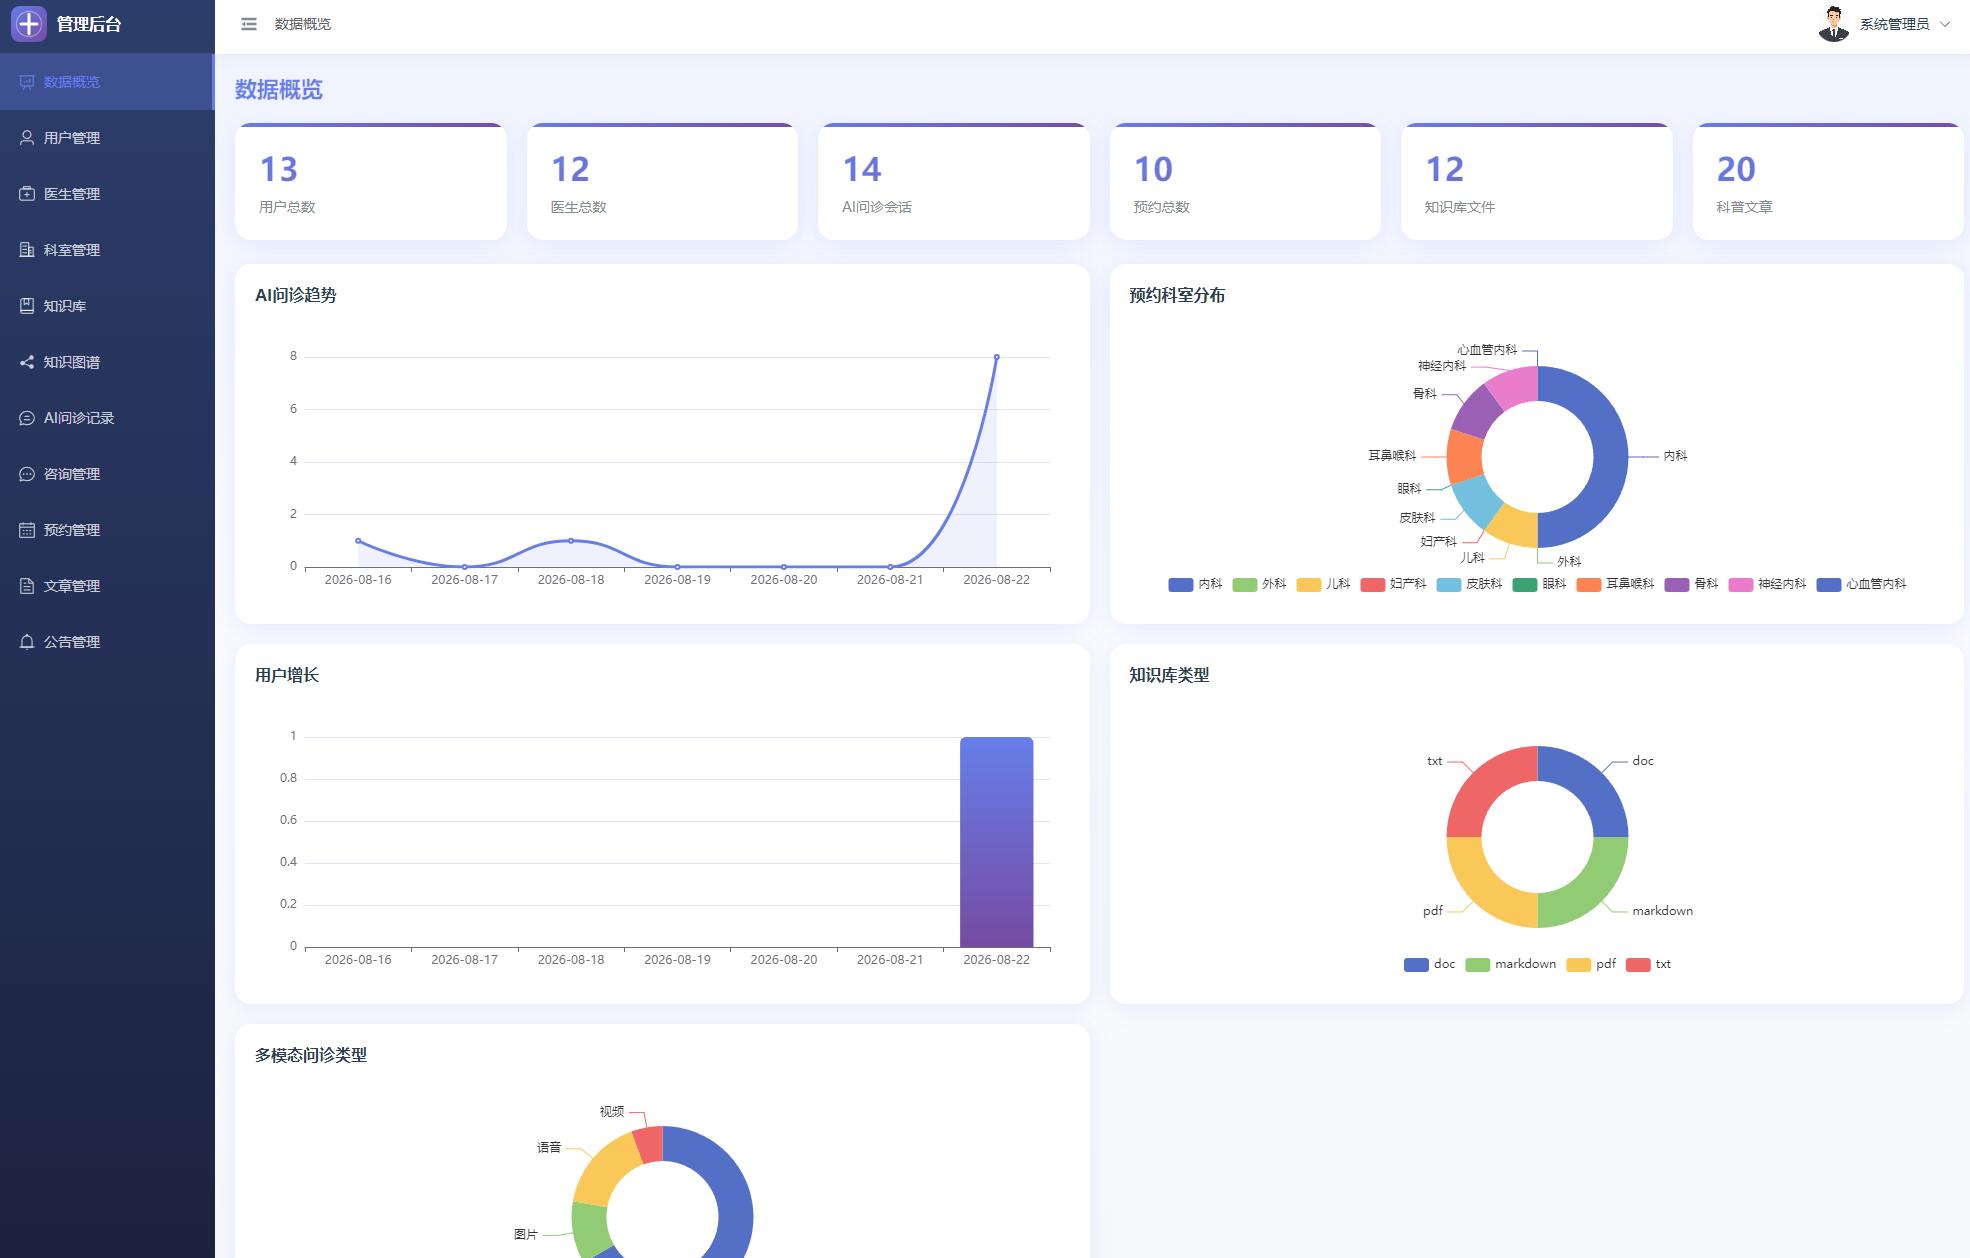Click the 数据概览 breadcrumb in header
Viewport: 1970px width, 1258px height.
[x=303, y=24]
